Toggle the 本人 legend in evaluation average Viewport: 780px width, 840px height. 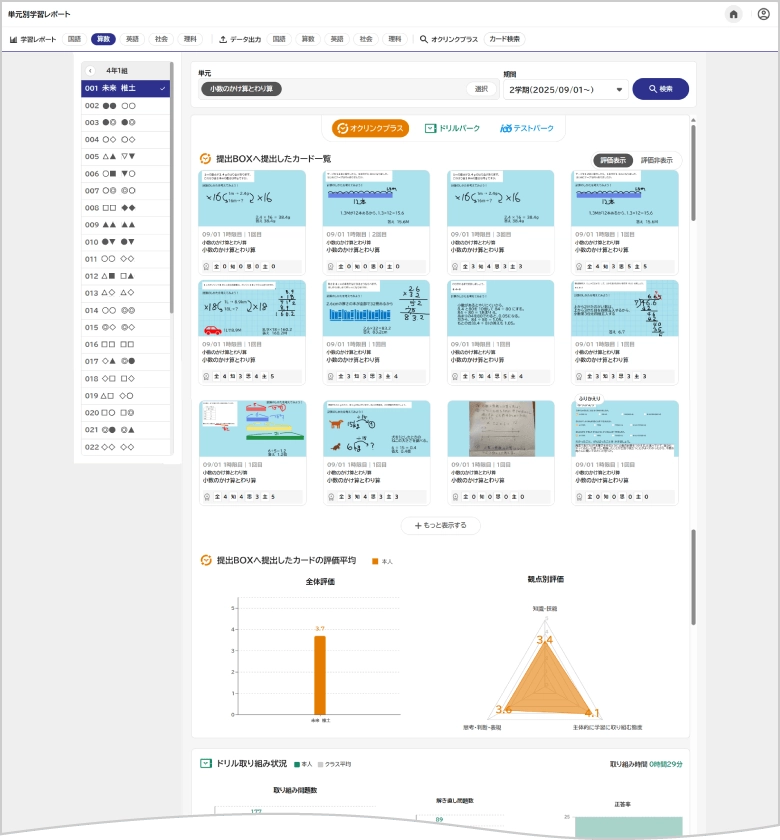(382, 562)
